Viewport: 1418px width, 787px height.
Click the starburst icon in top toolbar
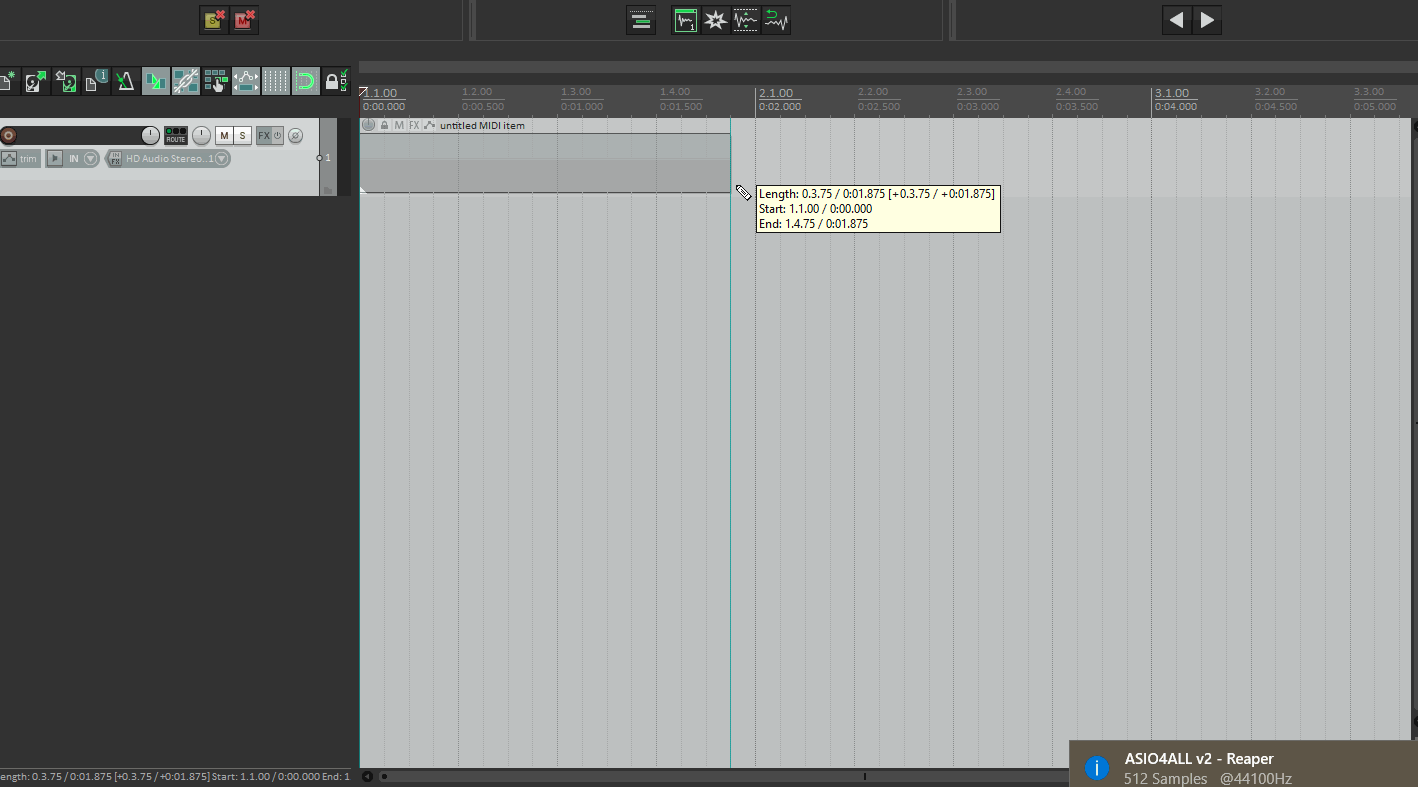716,20
